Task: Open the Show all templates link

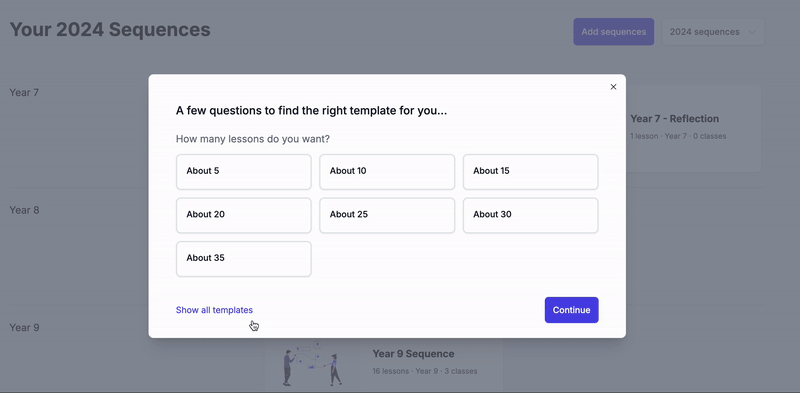Action: (214, 310)
